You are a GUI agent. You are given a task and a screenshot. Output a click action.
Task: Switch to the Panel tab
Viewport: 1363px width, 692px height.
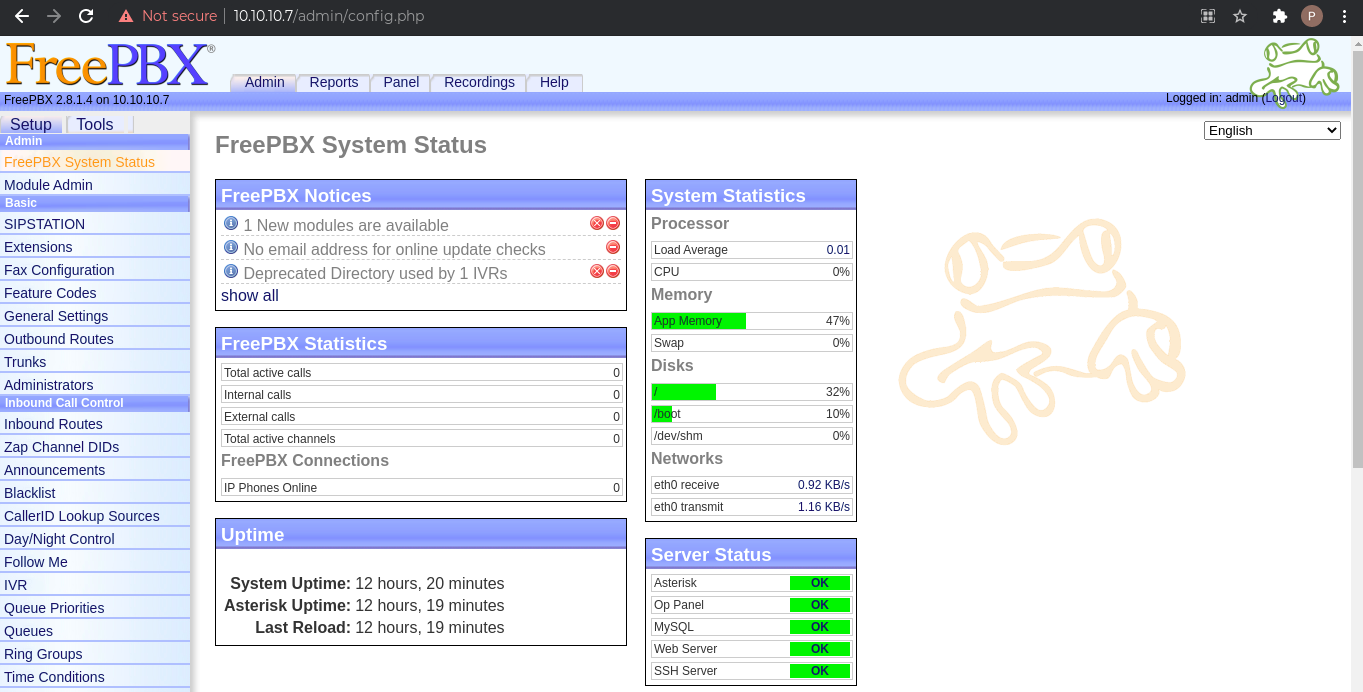(x=401, y=82)
